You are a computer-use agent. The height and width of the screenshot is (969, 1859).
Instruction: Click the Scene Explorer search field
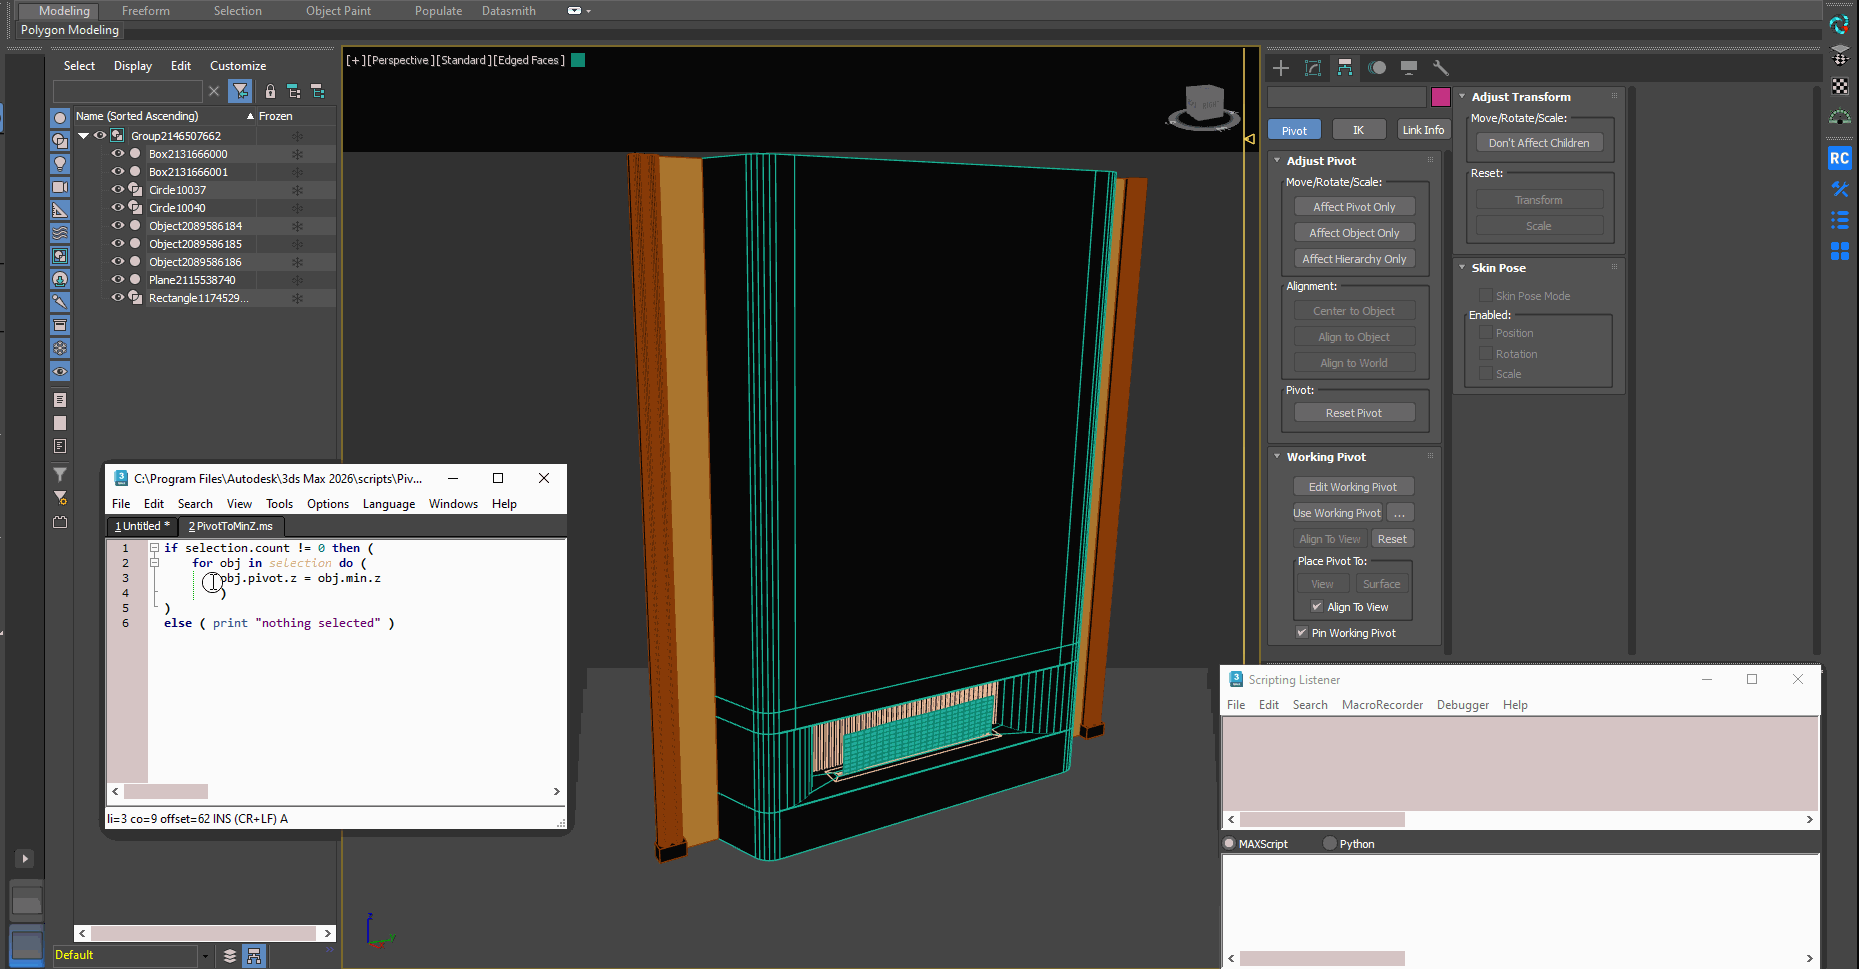(x=128, y=92)
